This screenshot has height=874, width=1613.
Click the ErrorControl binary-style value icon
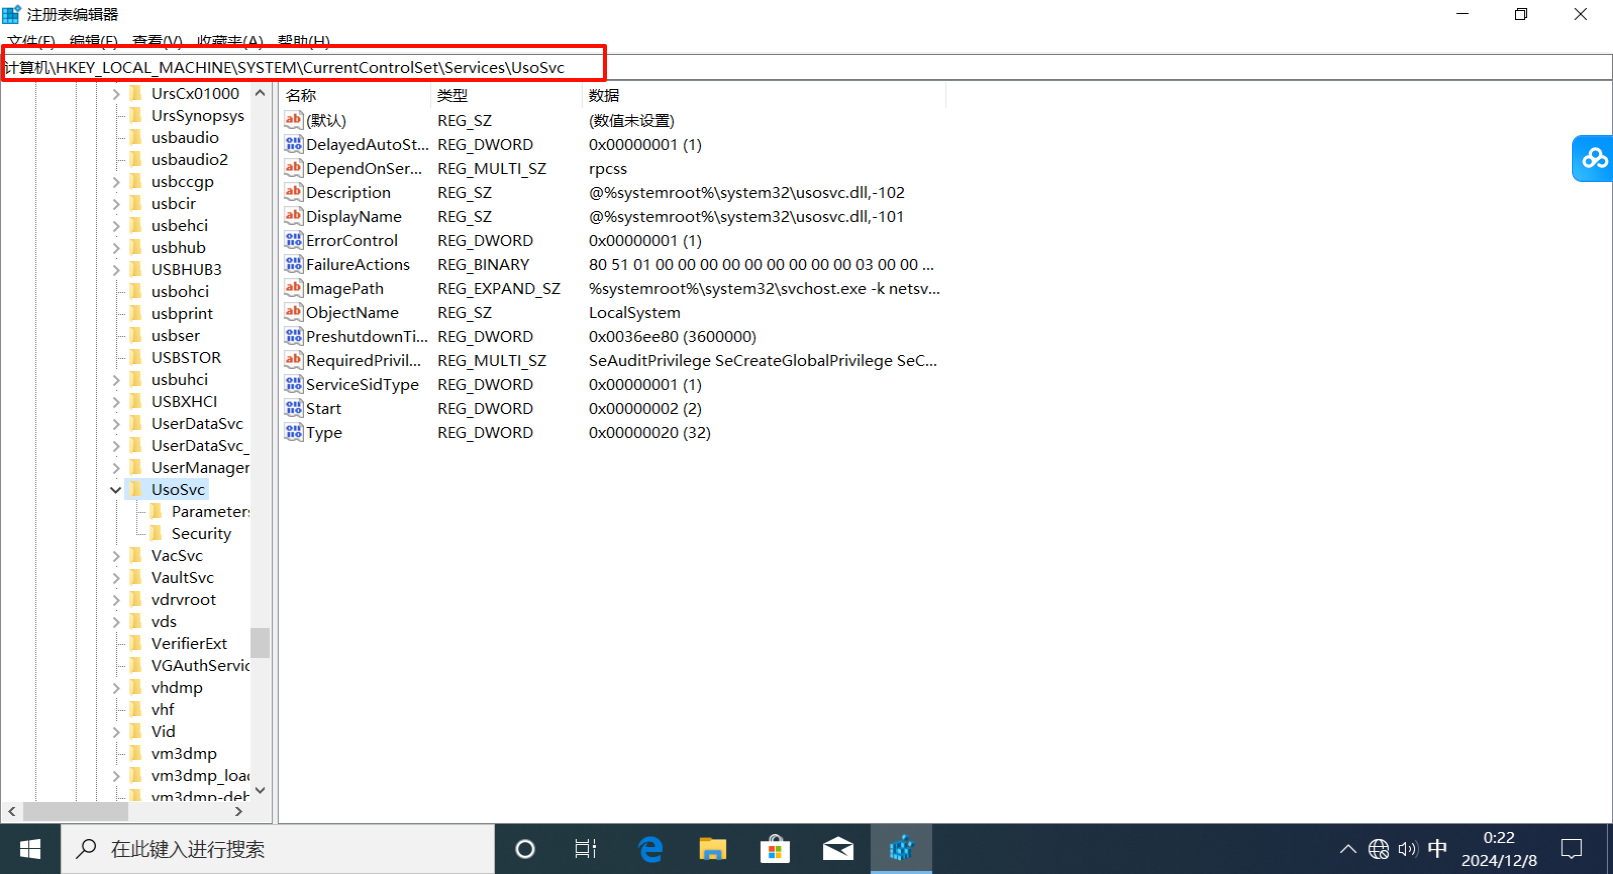[294, 240]
